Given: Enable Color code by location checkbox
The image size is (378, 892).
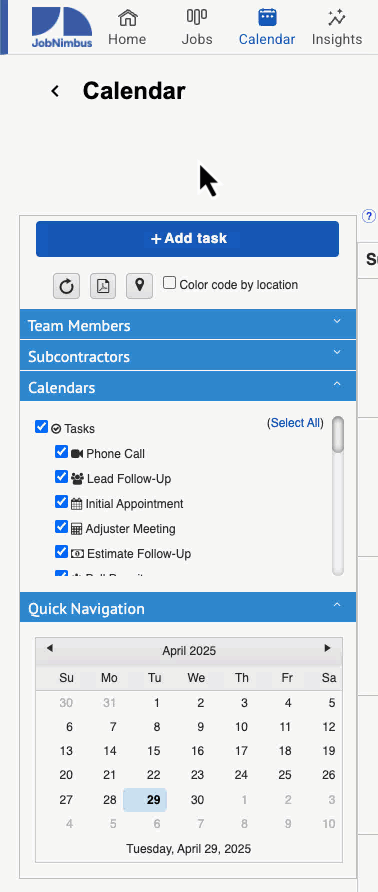Looking at the screenshot, I should point(169,283).
